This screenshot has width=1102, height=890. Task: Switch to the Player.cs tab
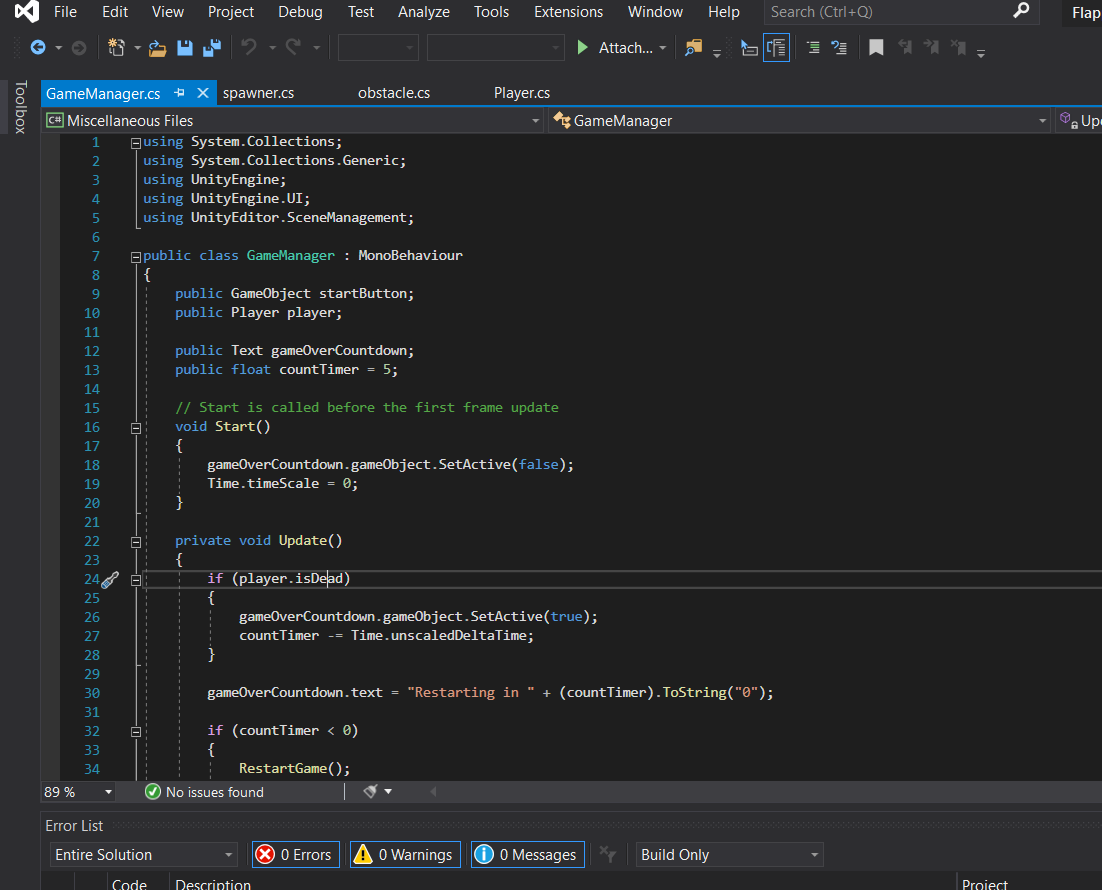(x=522, y=93)
